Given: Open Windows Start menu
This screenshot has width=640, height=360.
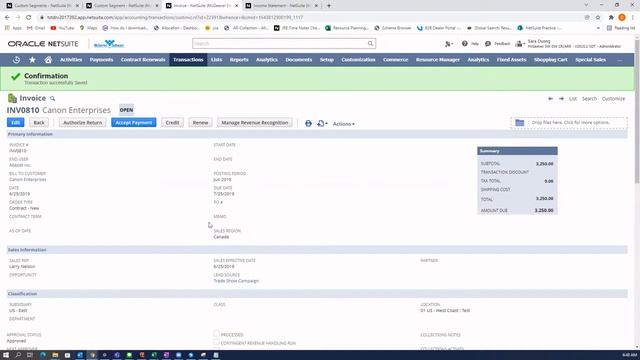Looking at the screenshot, I should click(6, 355).
